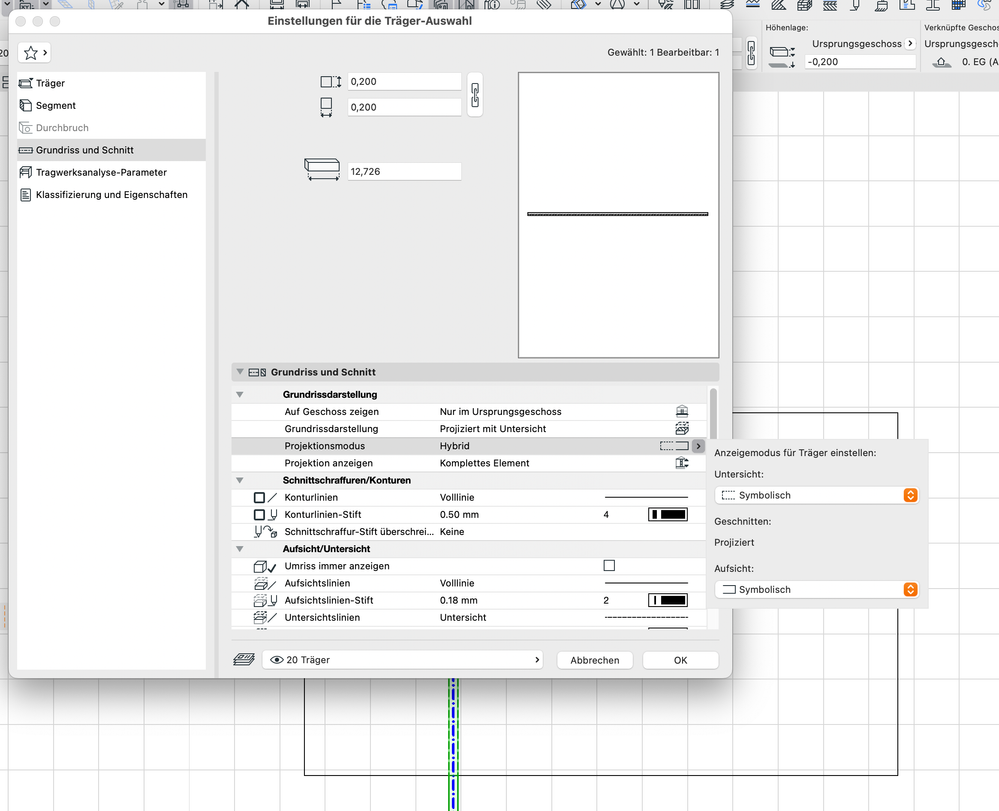Open the Ursprungsgeschoss arrow under Höhenlage

(x=910, y=43)
